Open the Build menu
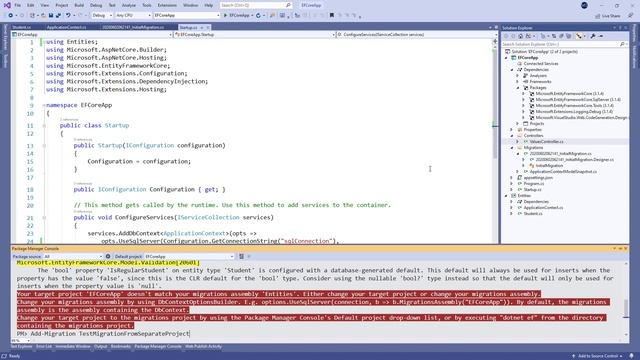The height and width of the screenshot is (360, 640). pyautogui.click(x=79, y=5)
